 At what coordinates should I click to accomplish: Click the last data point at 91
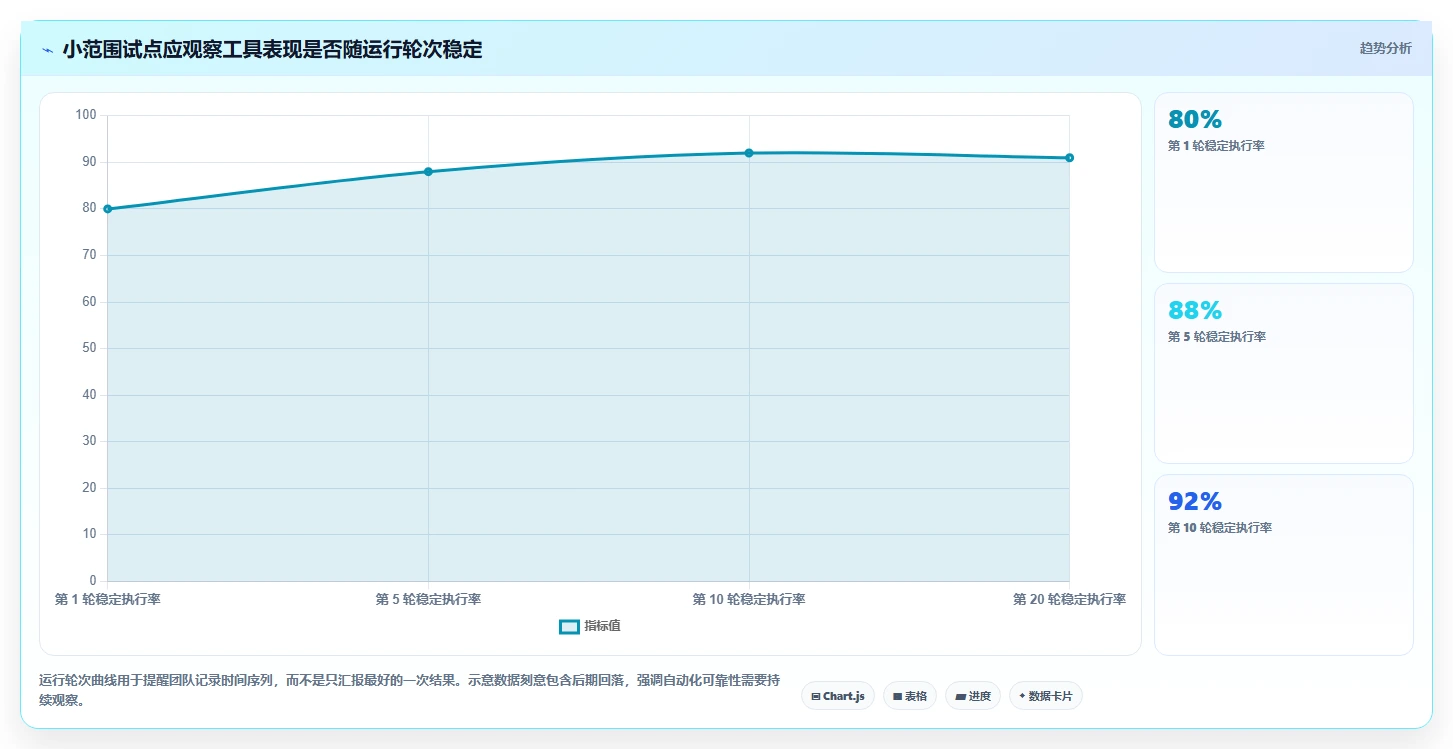click(1069, 158)
